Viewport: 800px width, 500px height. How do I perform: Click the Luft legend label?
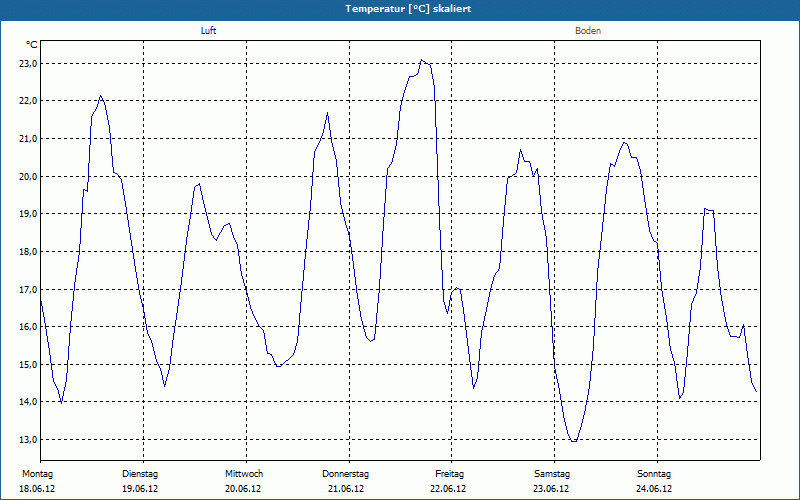pyautogui.click(x=208, y=31)
